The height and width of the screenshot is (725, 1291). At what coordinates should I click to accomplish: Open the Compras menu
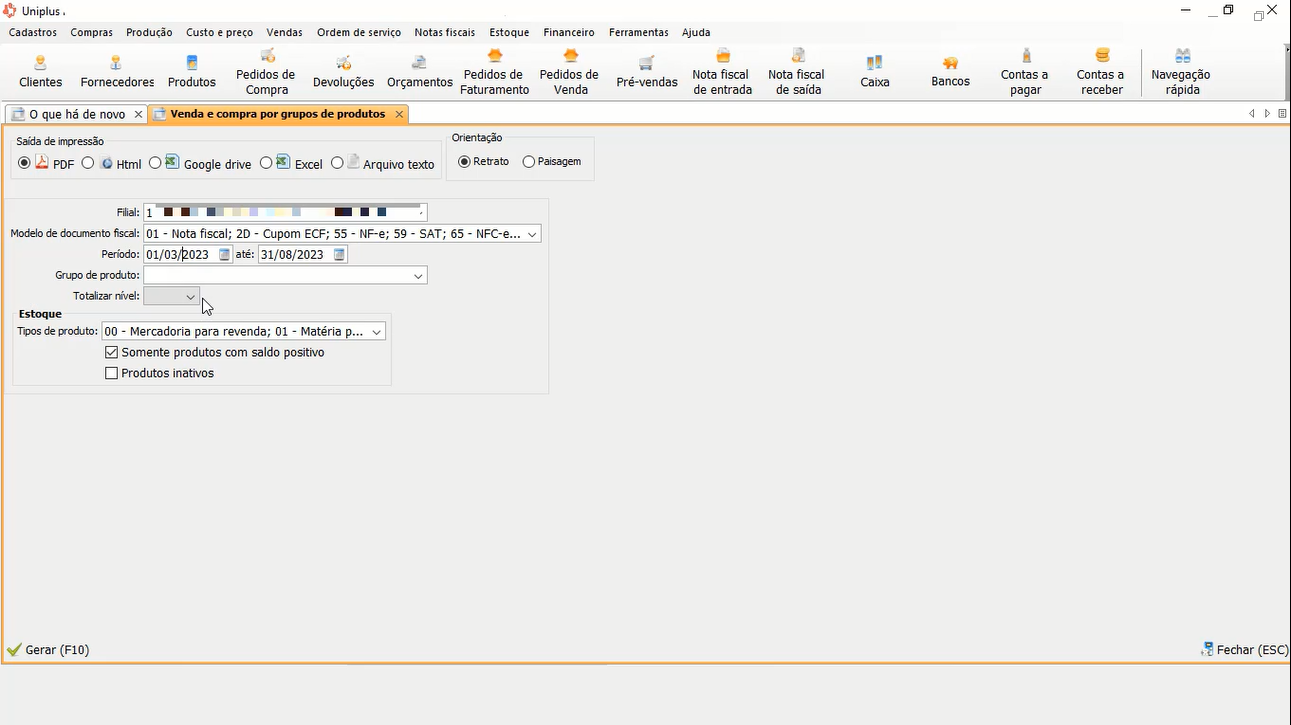92,33
